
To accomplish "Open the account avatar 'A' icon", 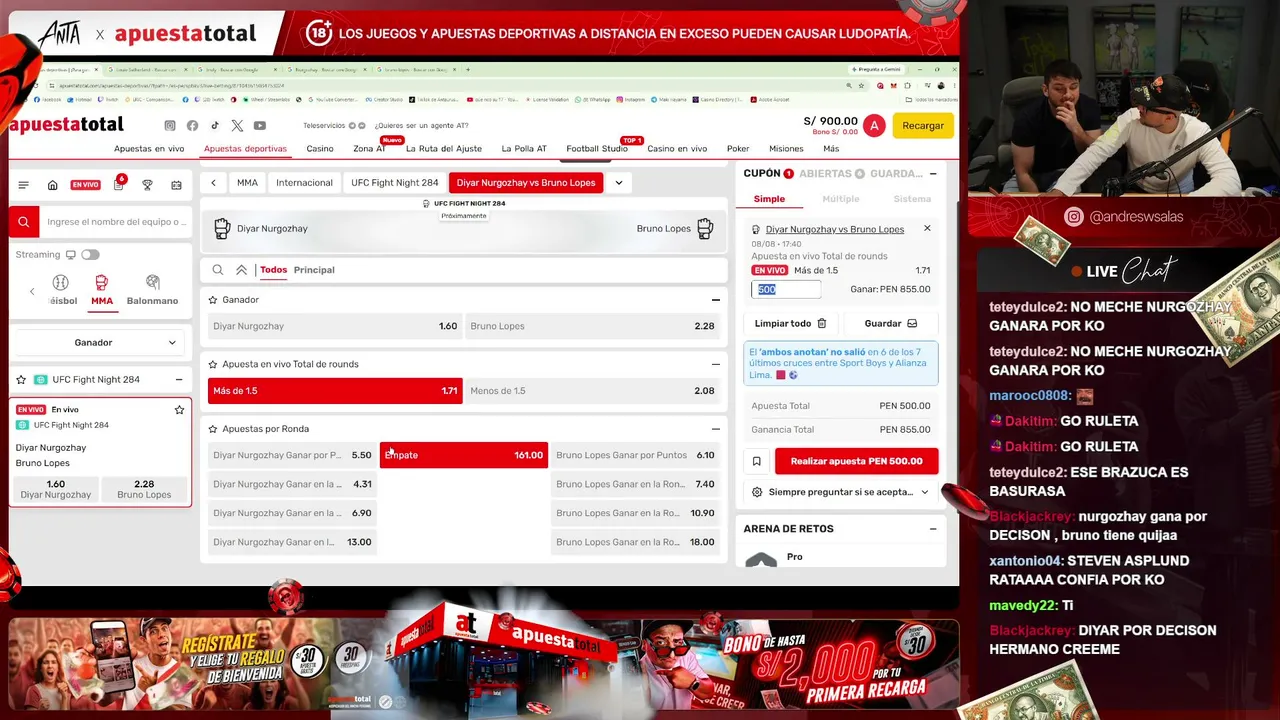I will click(x=874, y=125).
